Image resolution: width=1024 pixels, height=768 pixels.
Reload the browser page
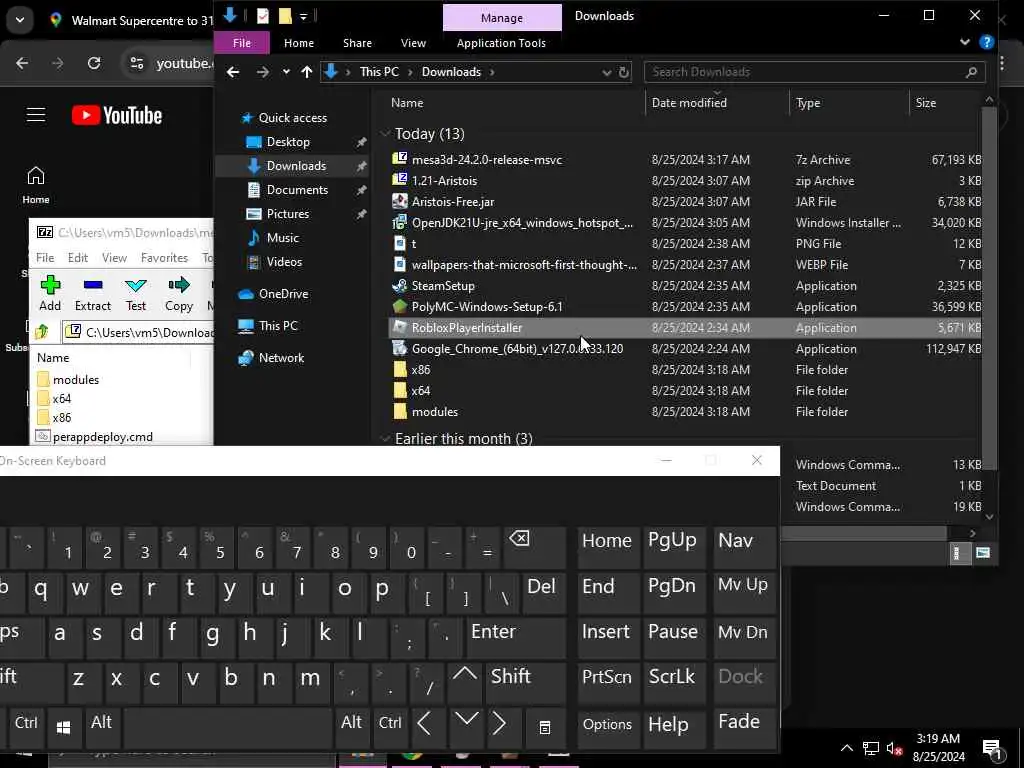(x=94, y=63)
